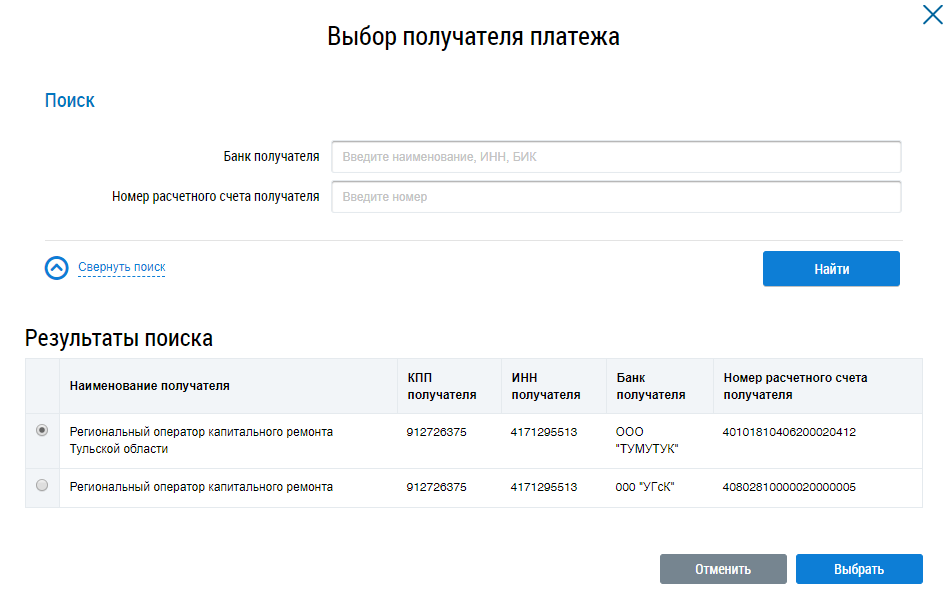Viewport: 948px width, 598px height.
Task: Click account number 40101810406200020412
Action: tap(789, 432)
